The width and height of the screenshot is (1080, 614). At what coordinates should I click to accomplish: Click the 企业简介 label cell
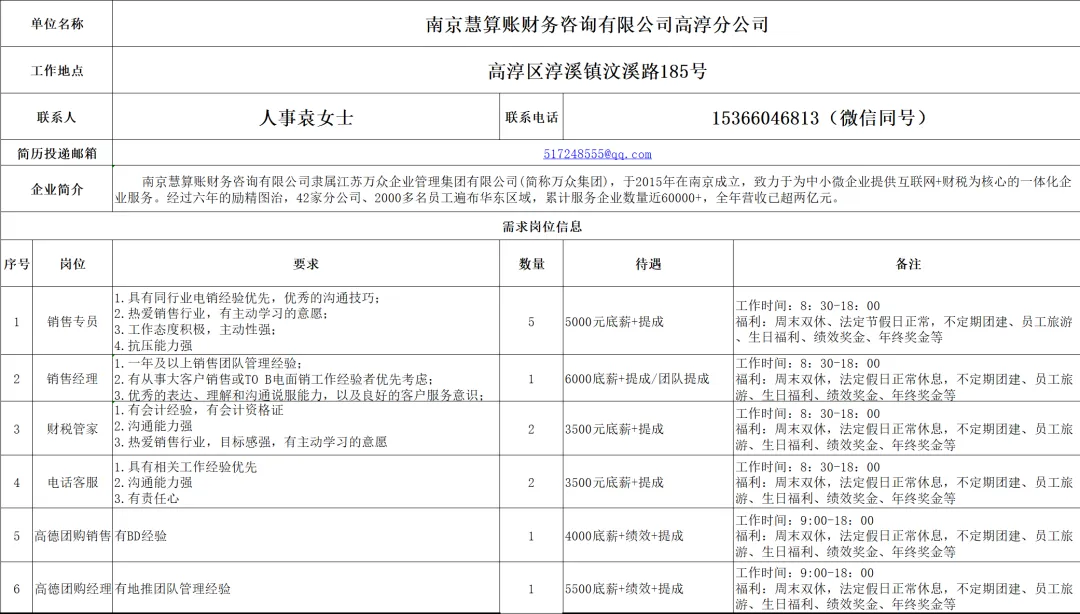[x=56, y=189]
